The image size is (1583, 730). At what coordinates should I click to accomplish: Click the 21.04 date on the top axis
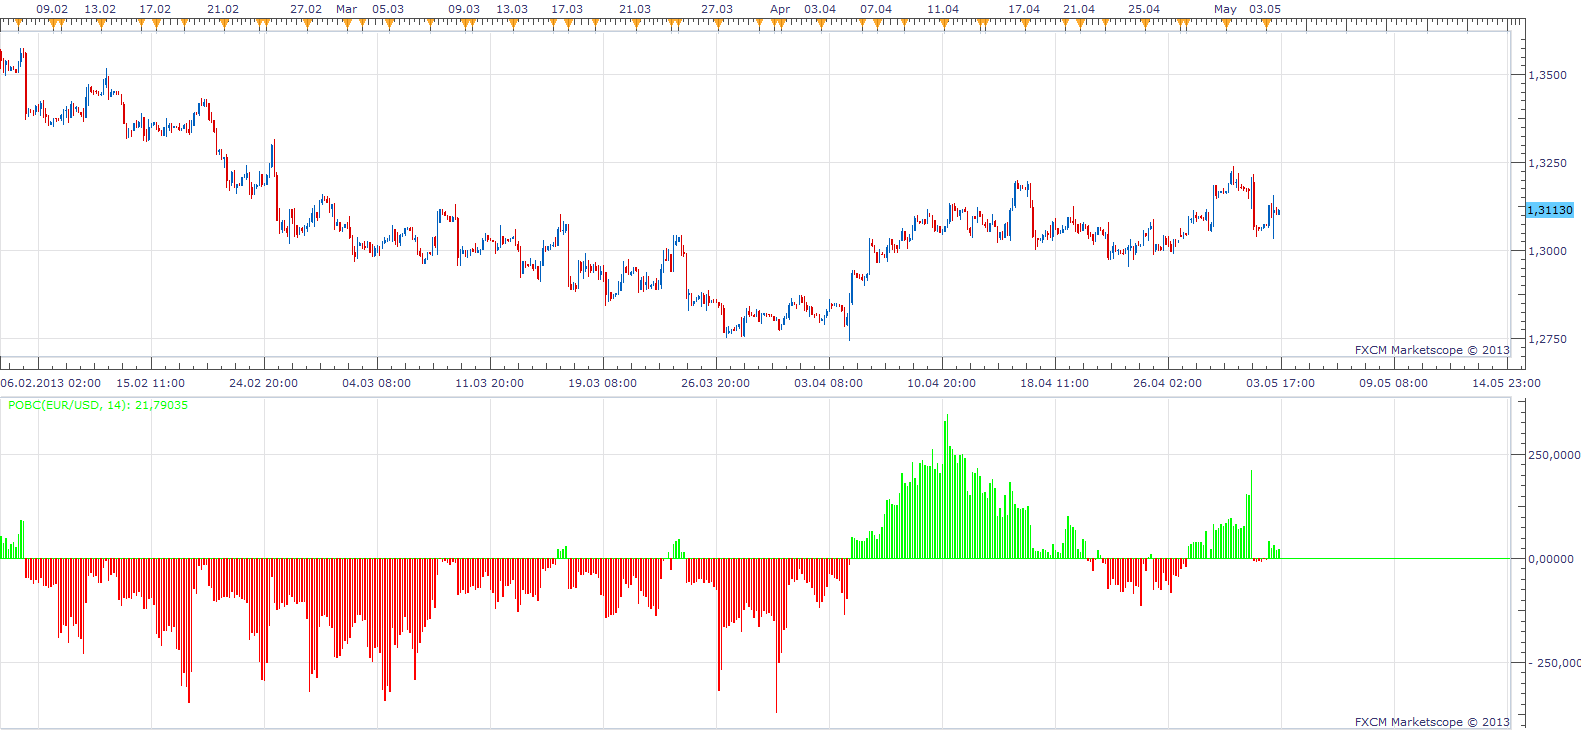1079,9
